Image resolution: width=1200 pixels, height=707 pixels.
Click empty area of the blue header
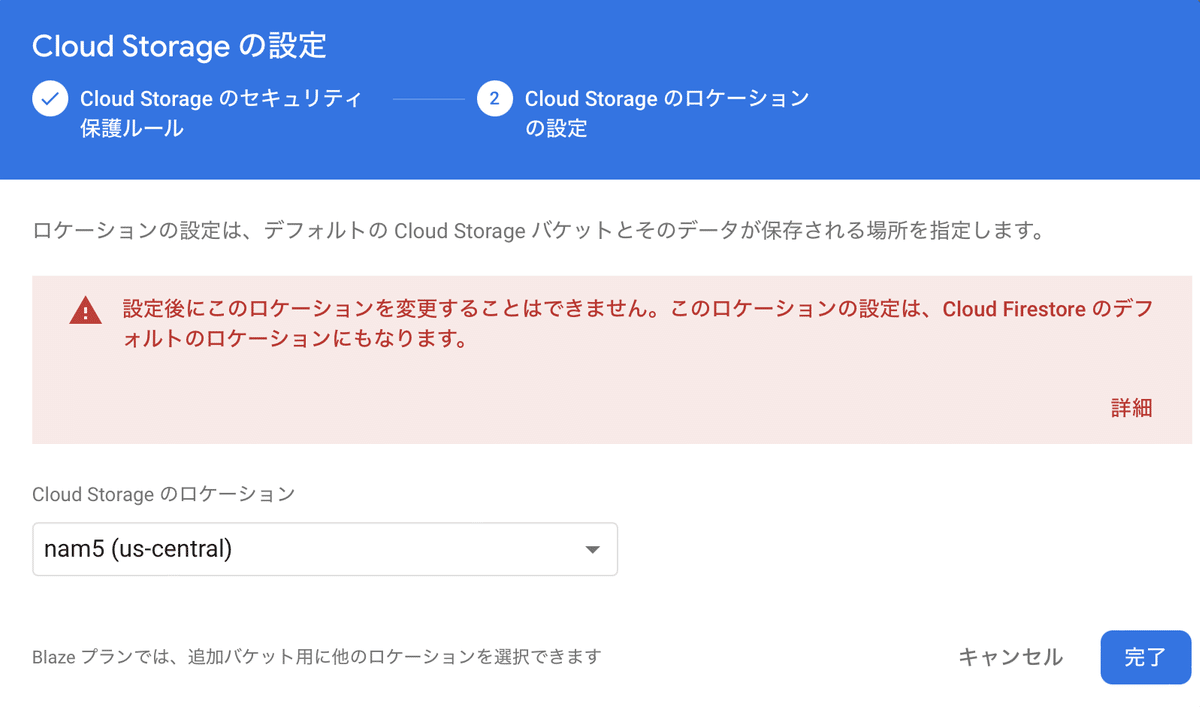(x=1000, y=90)
